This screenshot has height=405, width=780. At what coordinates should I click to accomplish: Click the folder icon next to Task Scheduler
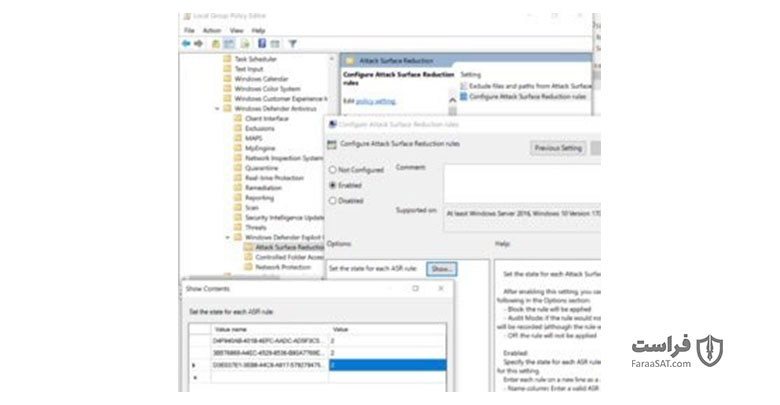point(227,59)
